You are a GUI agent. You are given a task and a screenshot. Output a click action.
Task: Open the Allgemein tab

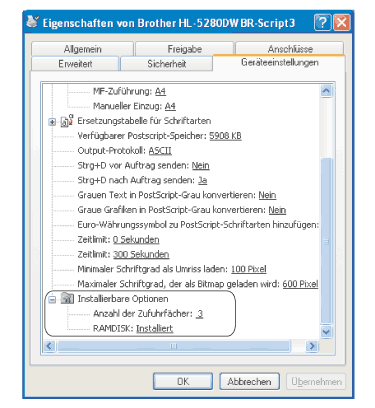(x=82, y=49)
